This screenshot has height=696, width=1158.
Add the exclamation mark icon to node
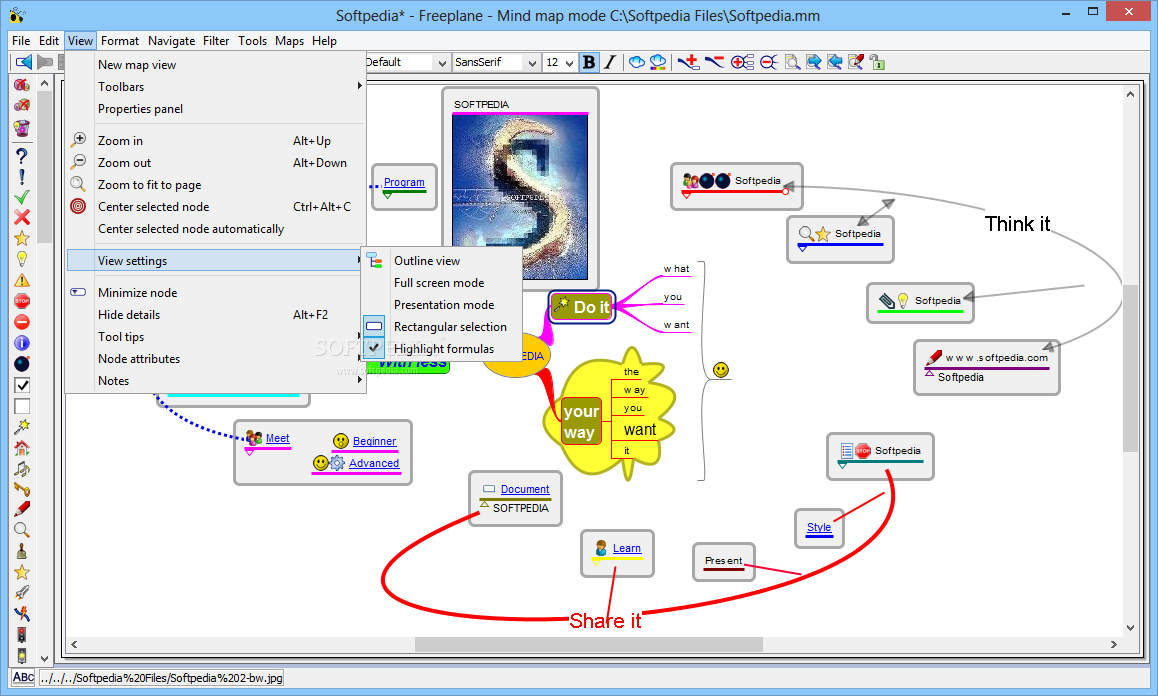(x=22, y=177)
